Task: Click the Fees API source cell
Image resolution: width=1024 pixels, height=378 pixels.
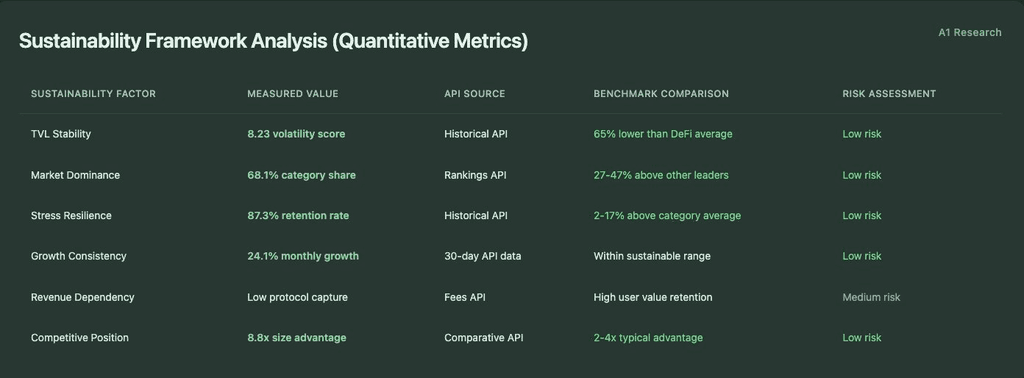Action: click(465, 297)
